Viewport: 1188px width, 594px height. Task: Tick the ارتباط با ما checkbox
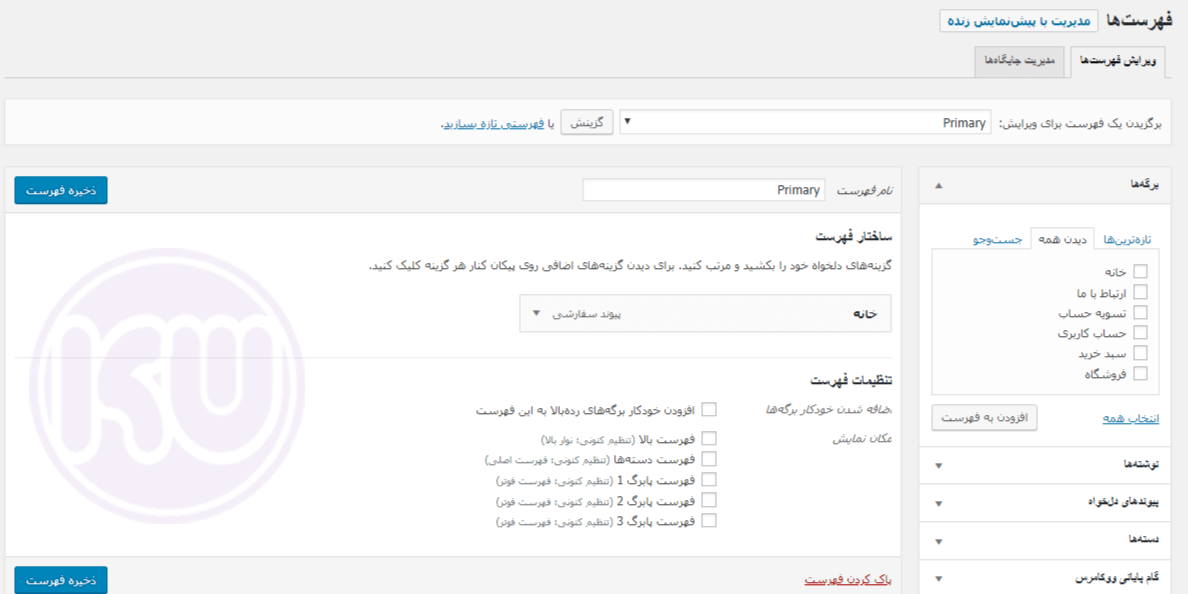click(x=1140, y=292)
